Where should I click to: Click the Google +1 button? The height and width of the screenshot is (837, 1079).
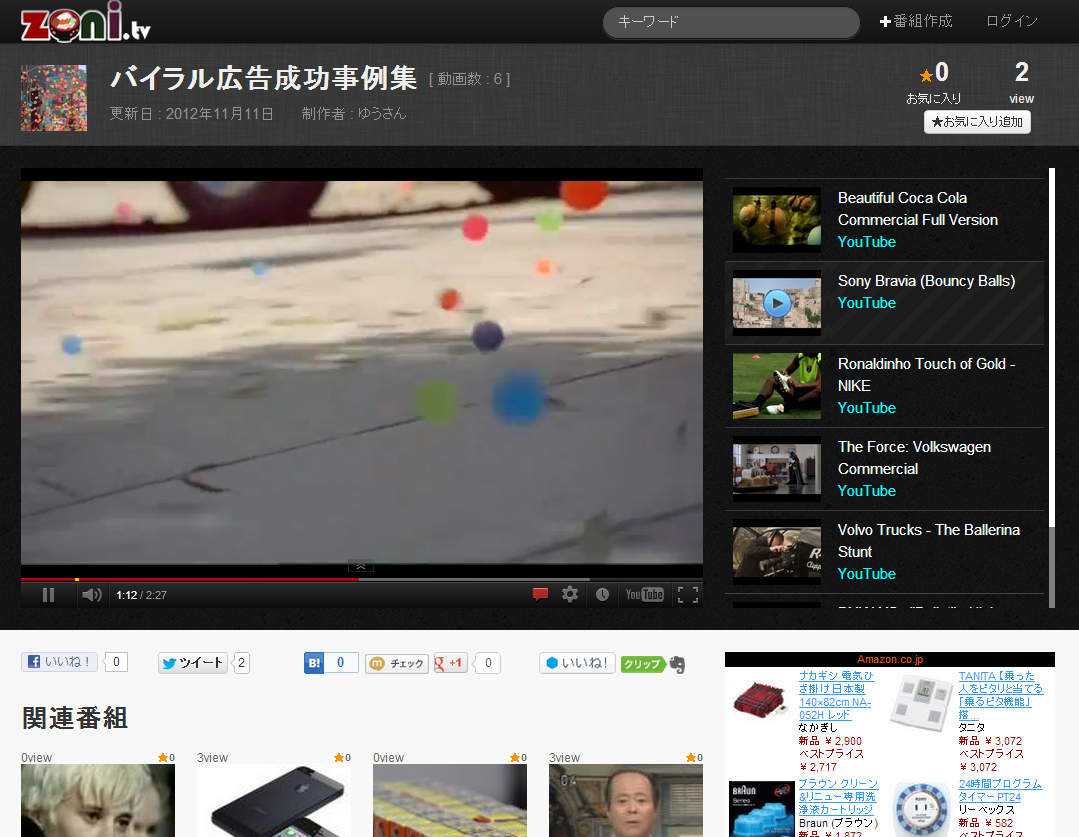[x=451, y=664]
